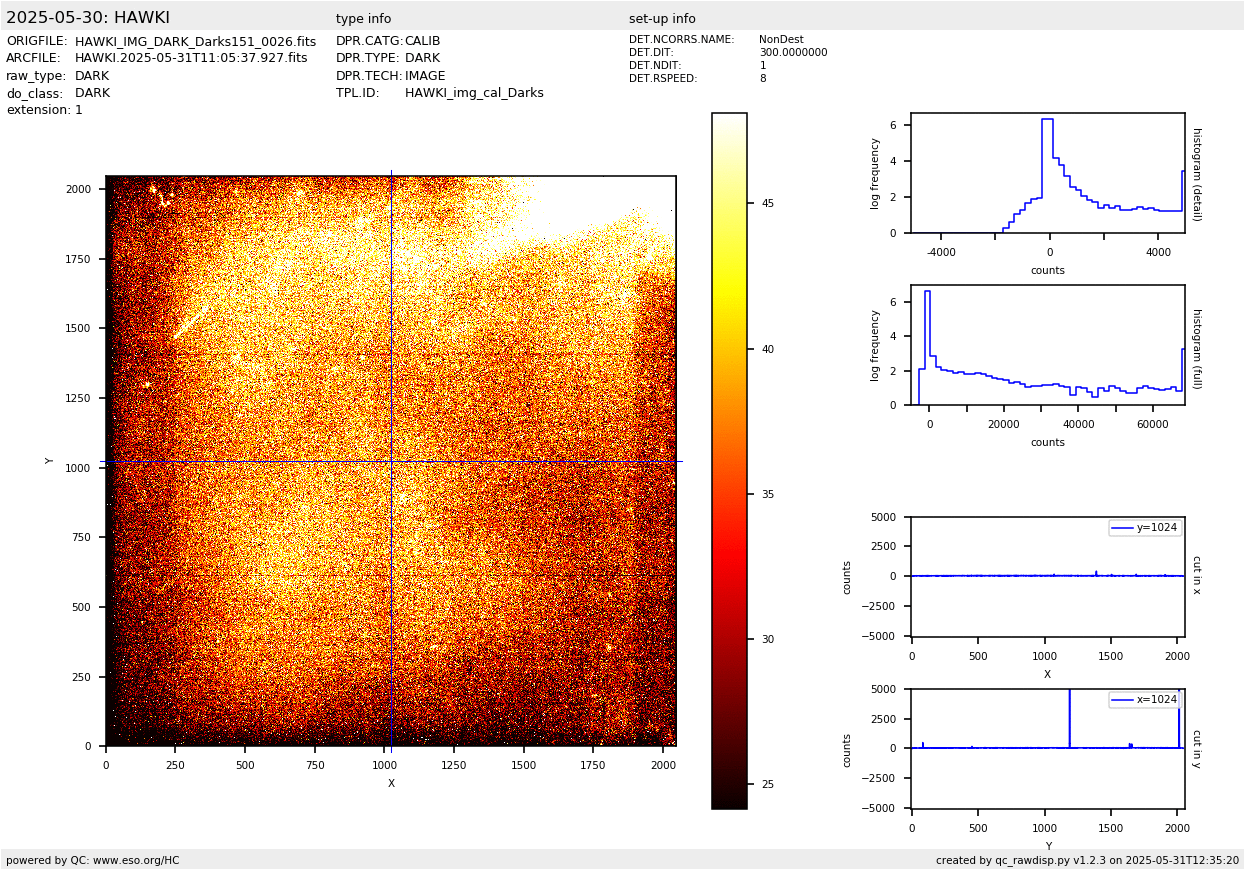This screenshot has height=870, width=1245.
Task: Select the histogram (detail) plot
Action: tap(1047, 173)
